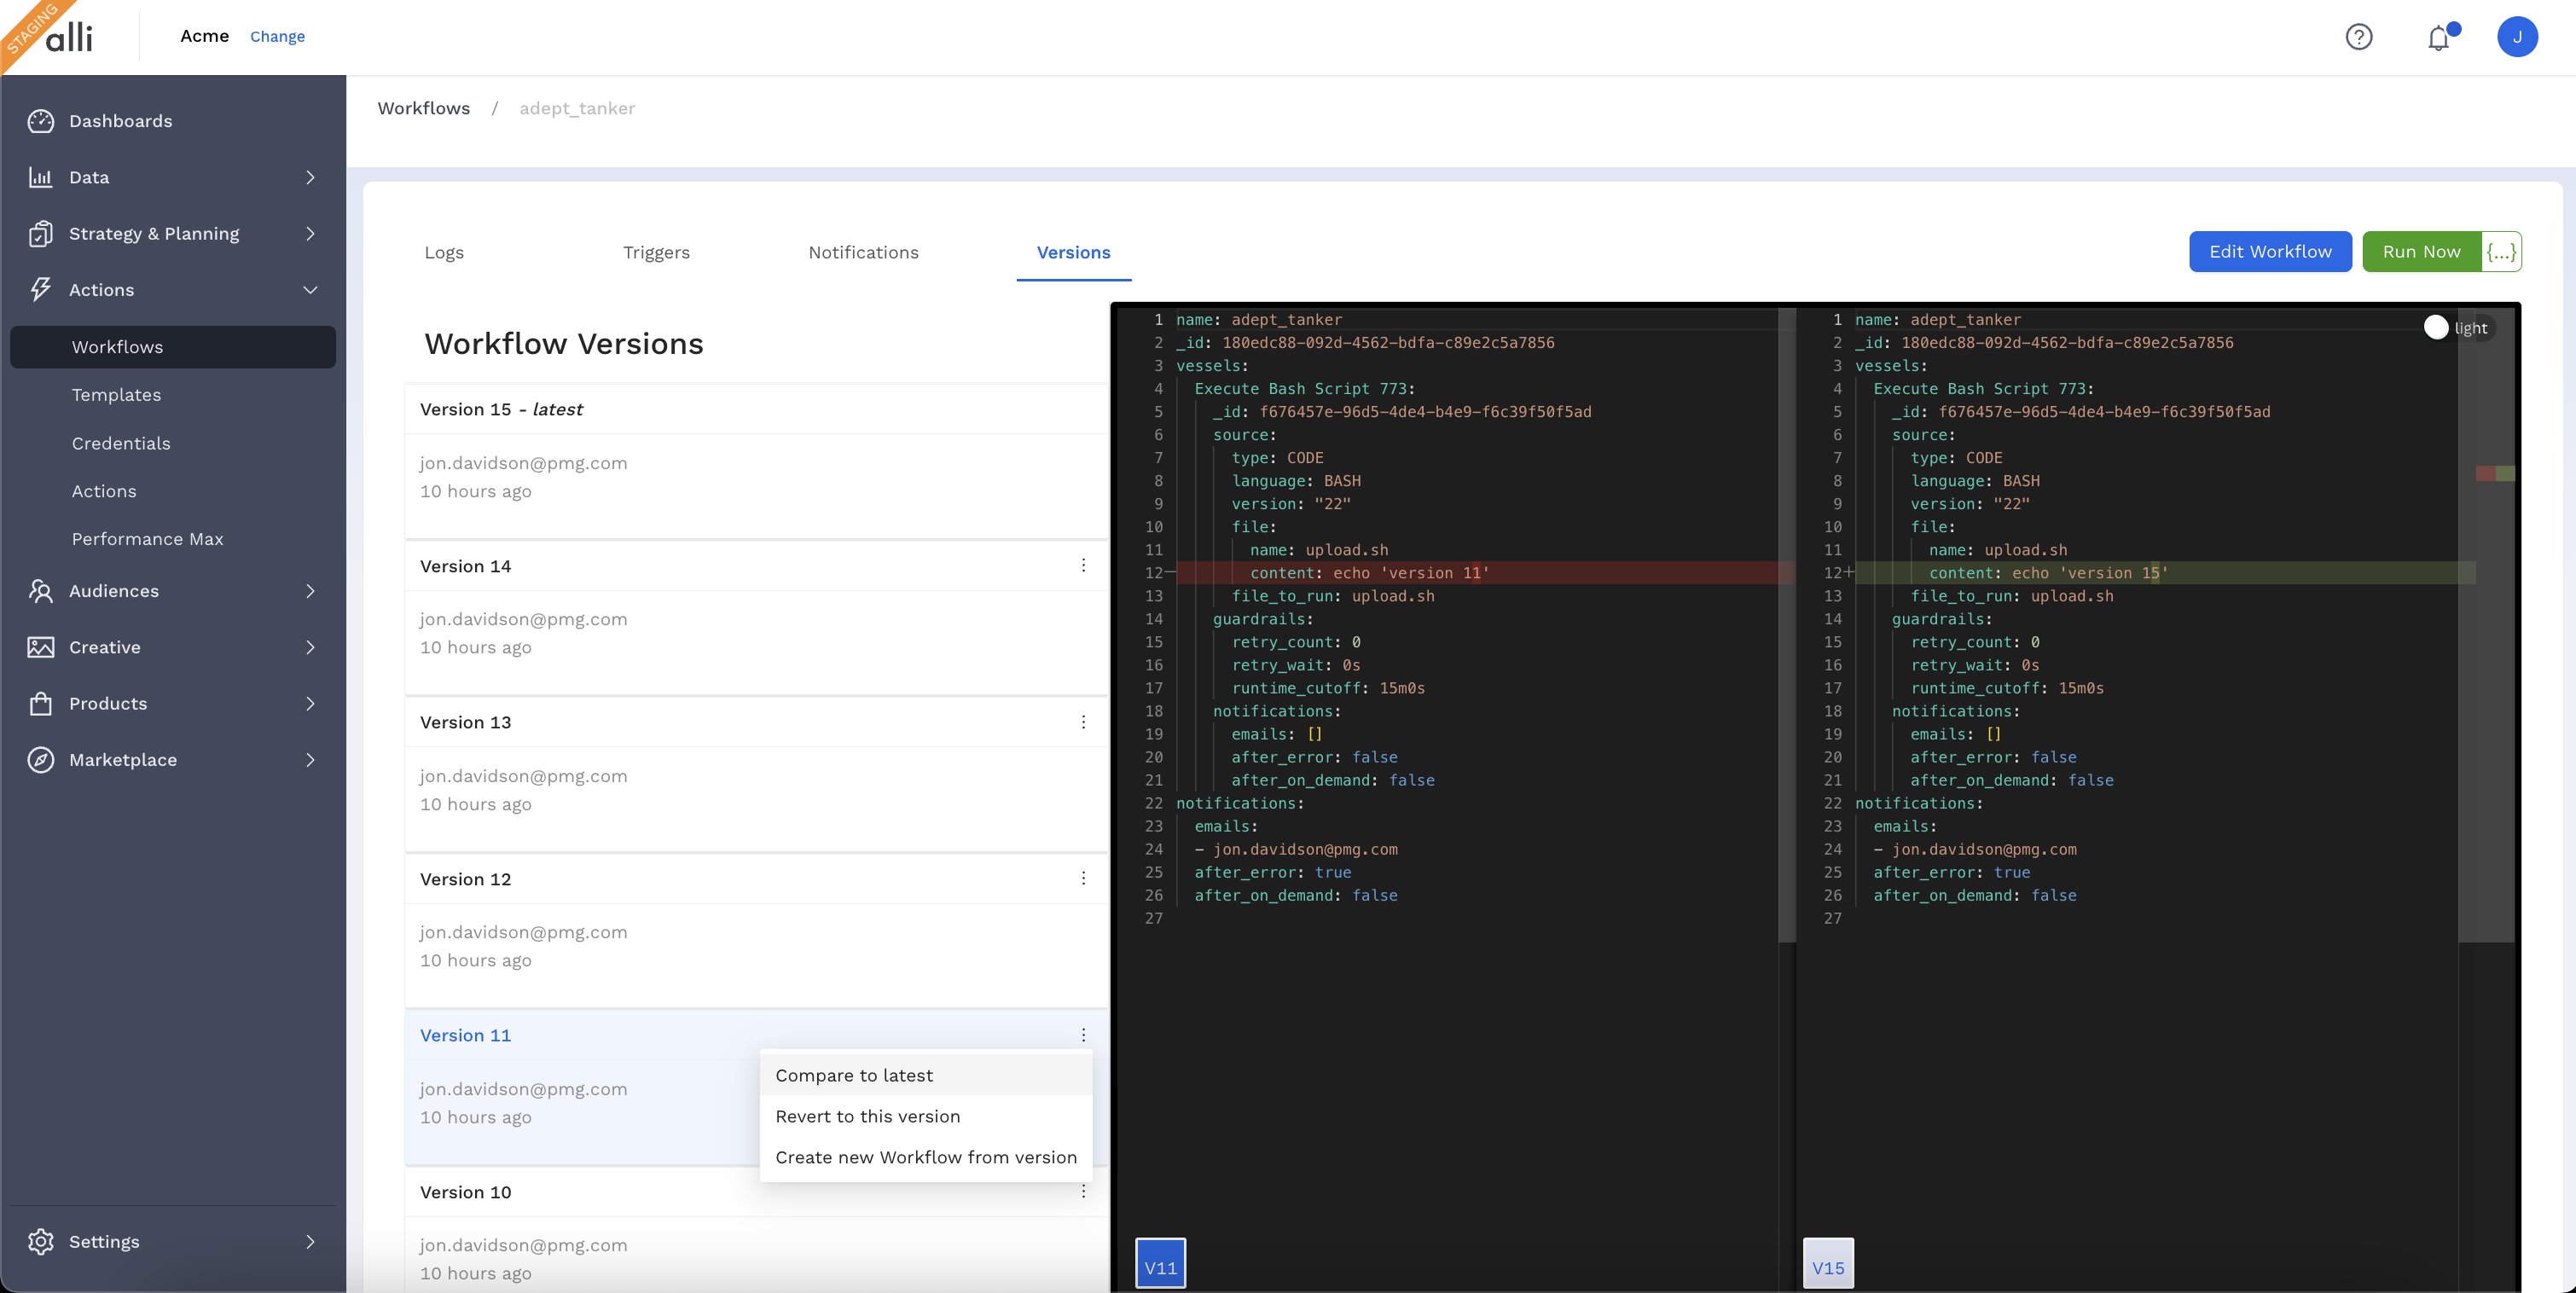Select Revert to this version
The image size is (2576, 1293).
click(x=867, y=1116)
